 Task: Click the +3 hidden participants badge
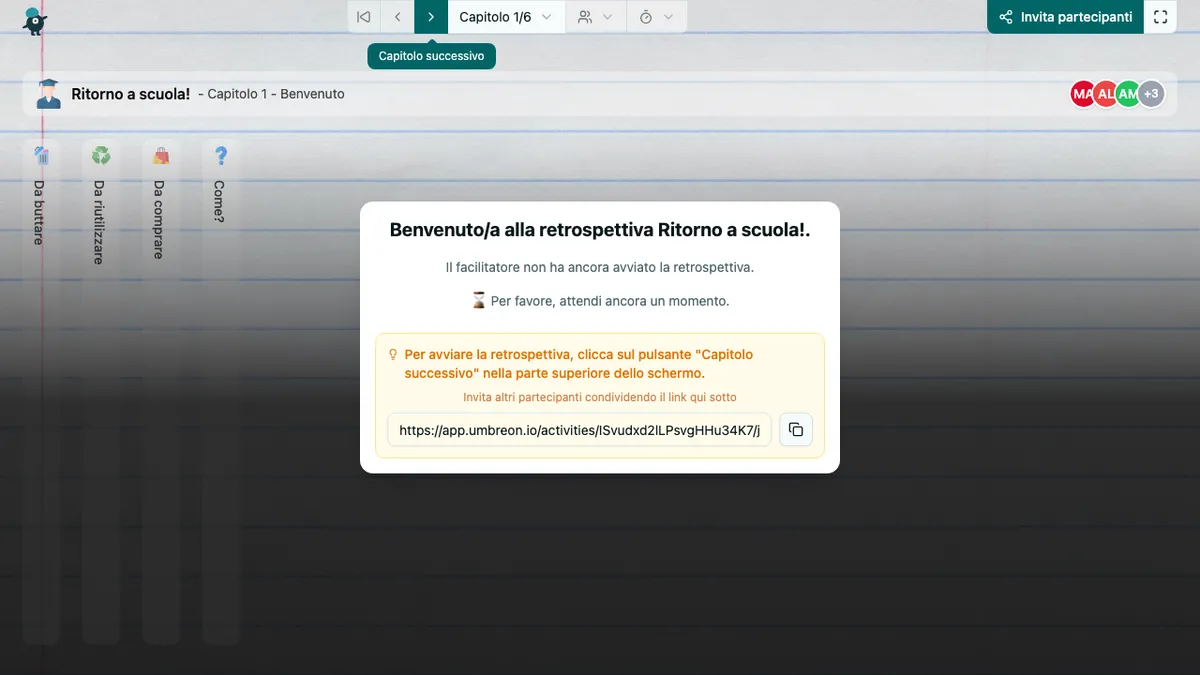pyautogui.click(x=1151, y=93)
